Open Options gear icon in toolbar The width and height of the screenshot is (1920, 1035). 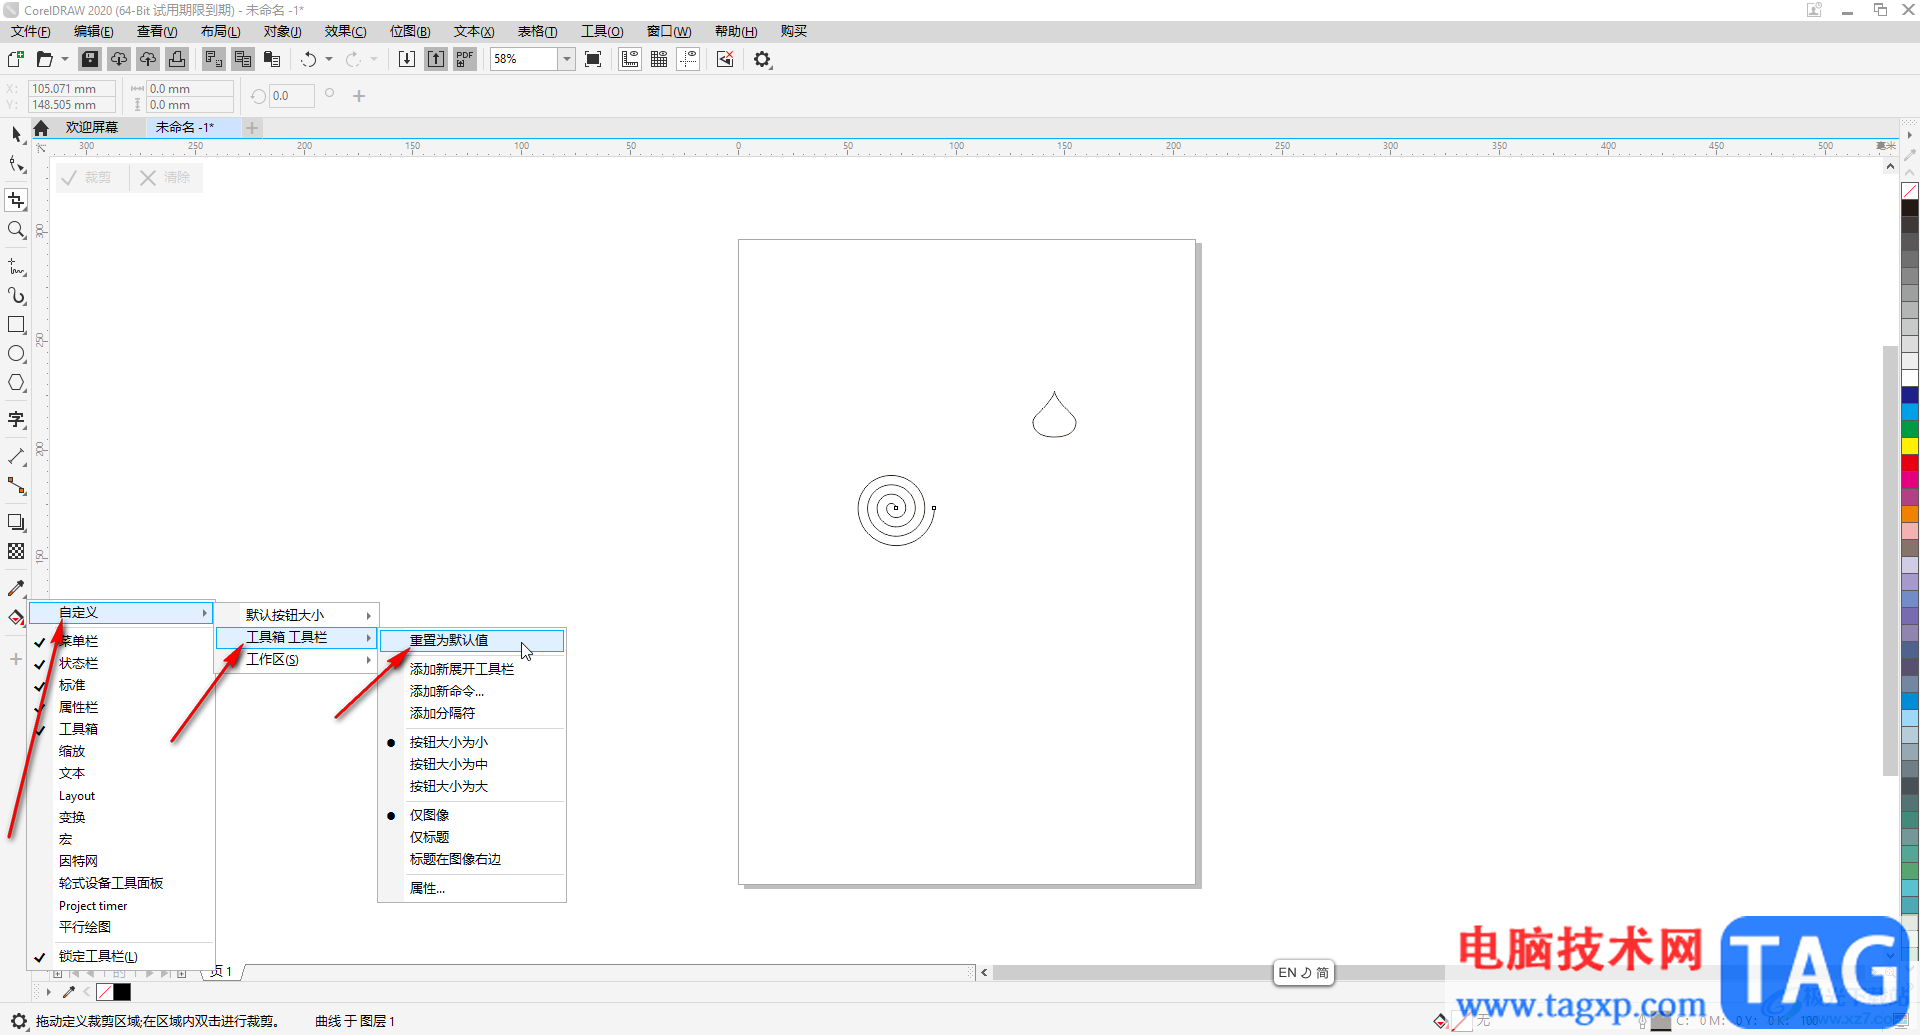point(763,59)
